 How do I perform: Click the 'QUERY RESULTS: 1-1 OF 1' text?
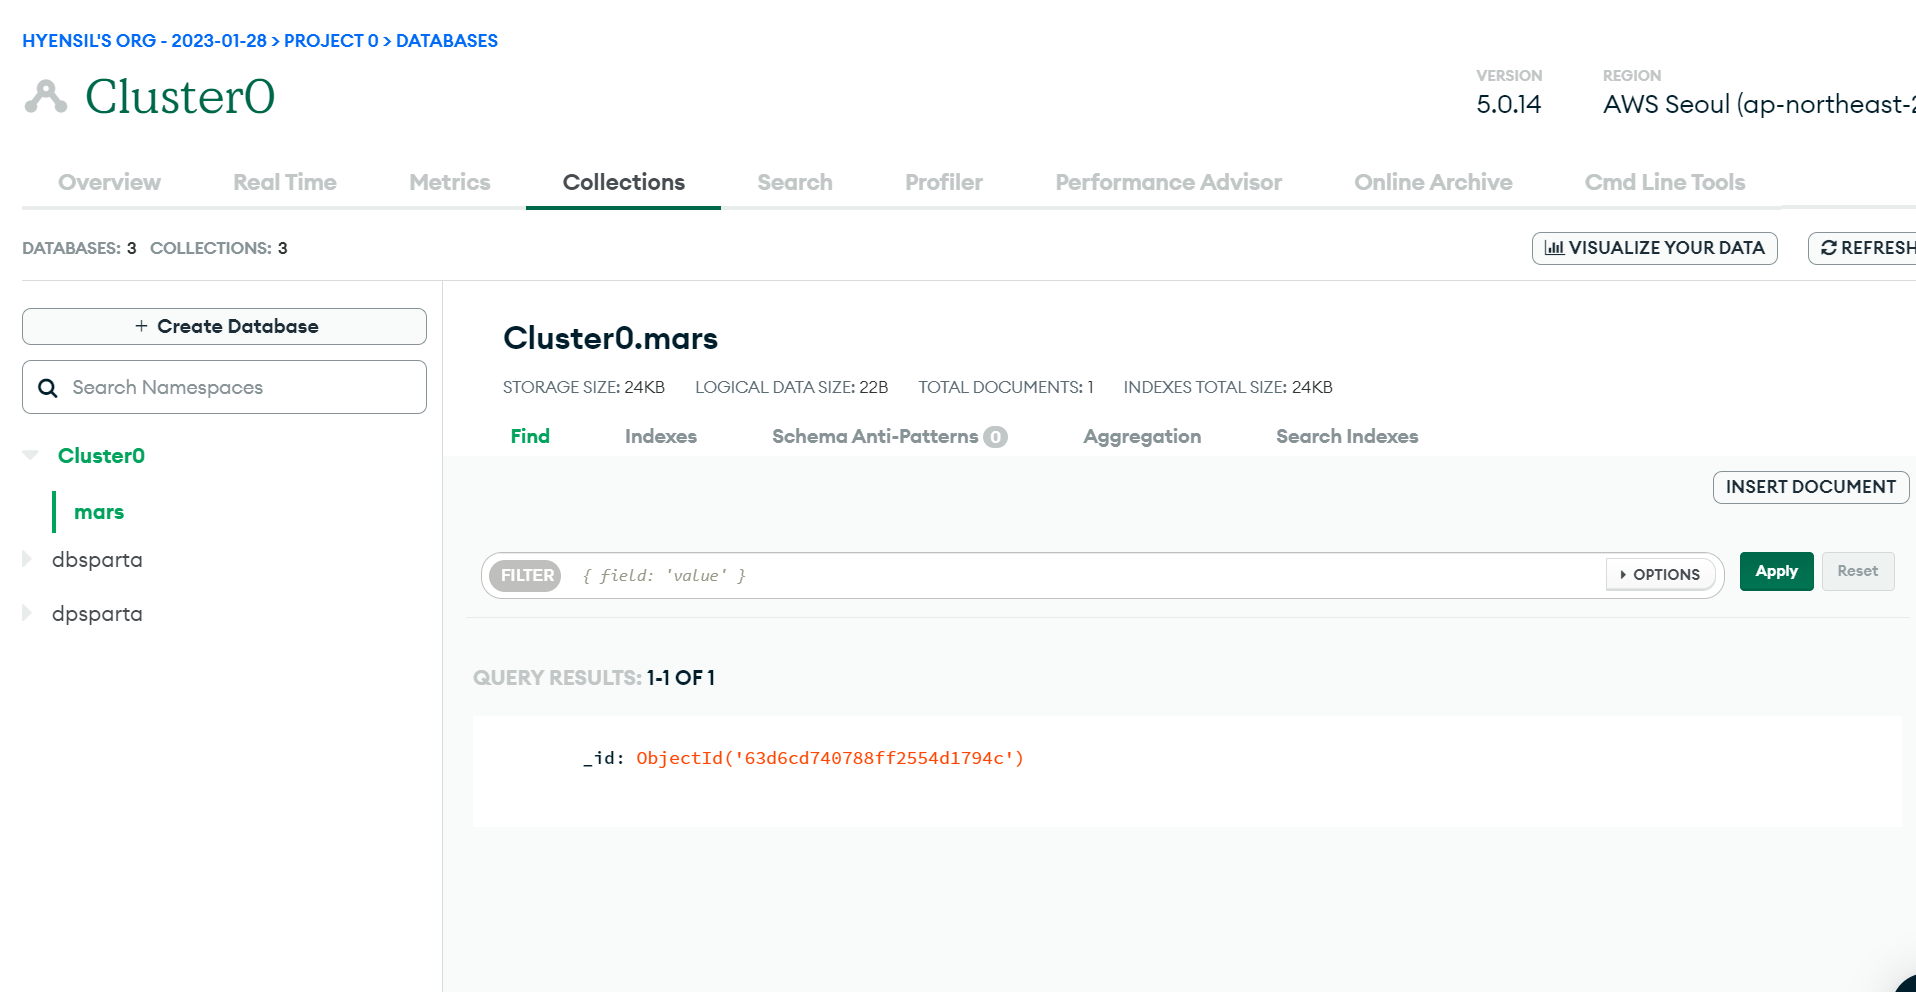[x=594, y=678]
